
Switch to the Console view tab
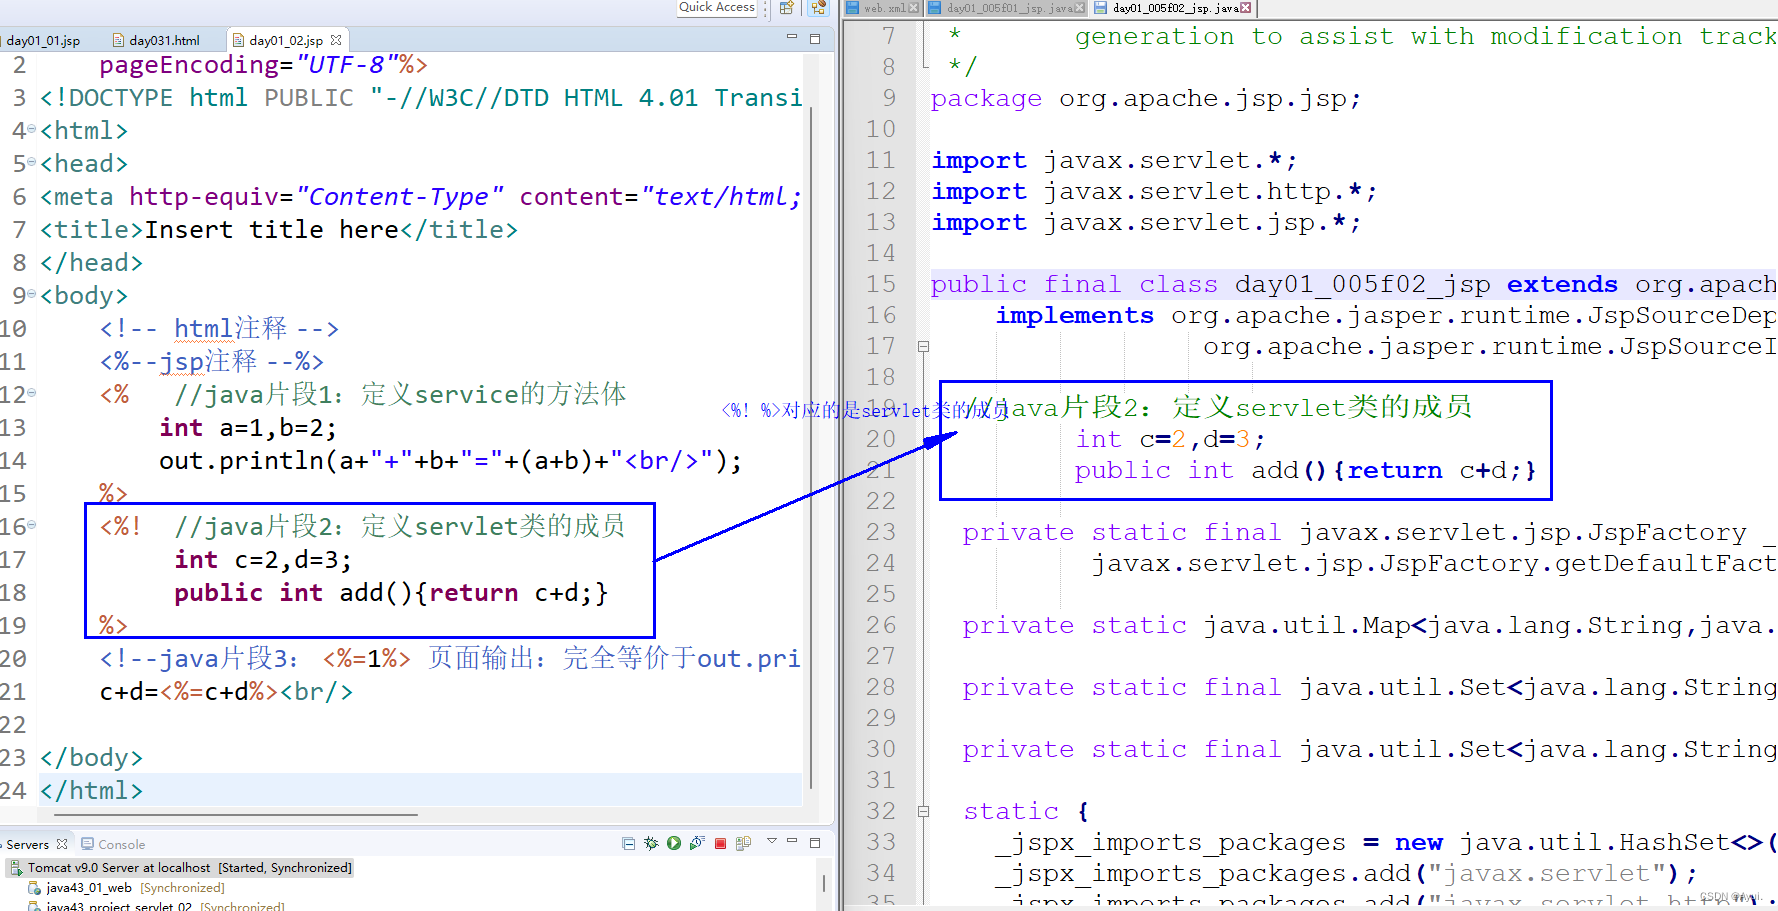114,844
